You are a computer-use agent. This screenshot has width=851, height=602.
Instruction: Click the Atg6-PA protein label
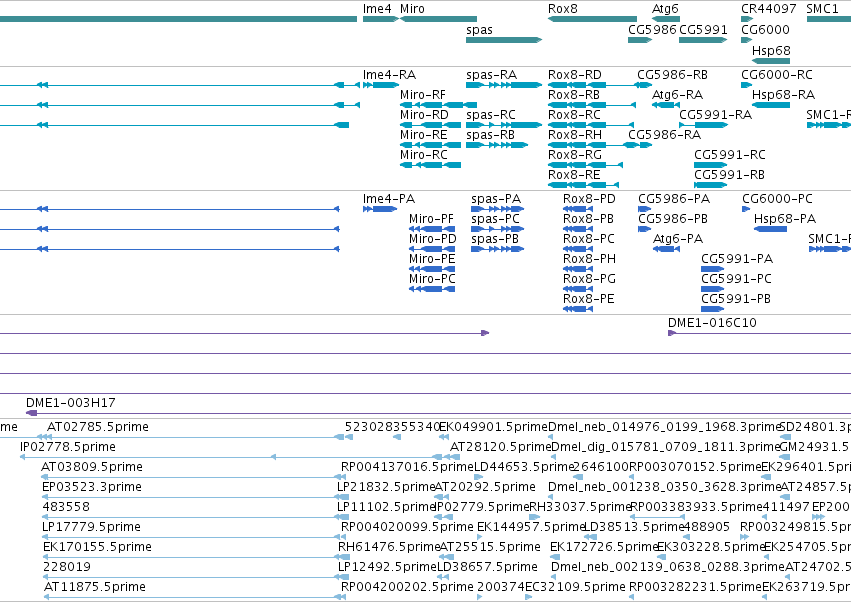[x=678, y=239]
